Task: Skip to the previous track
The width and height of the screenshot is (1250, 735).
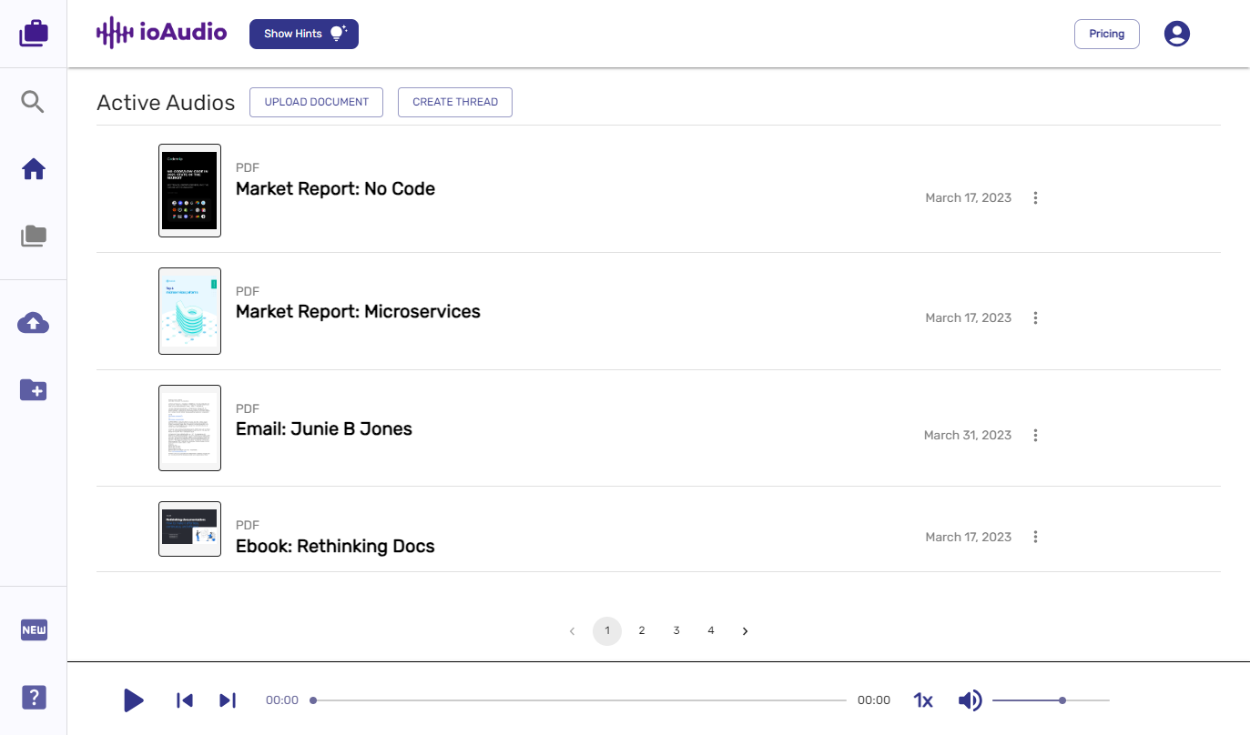Action: pos(184,700)
